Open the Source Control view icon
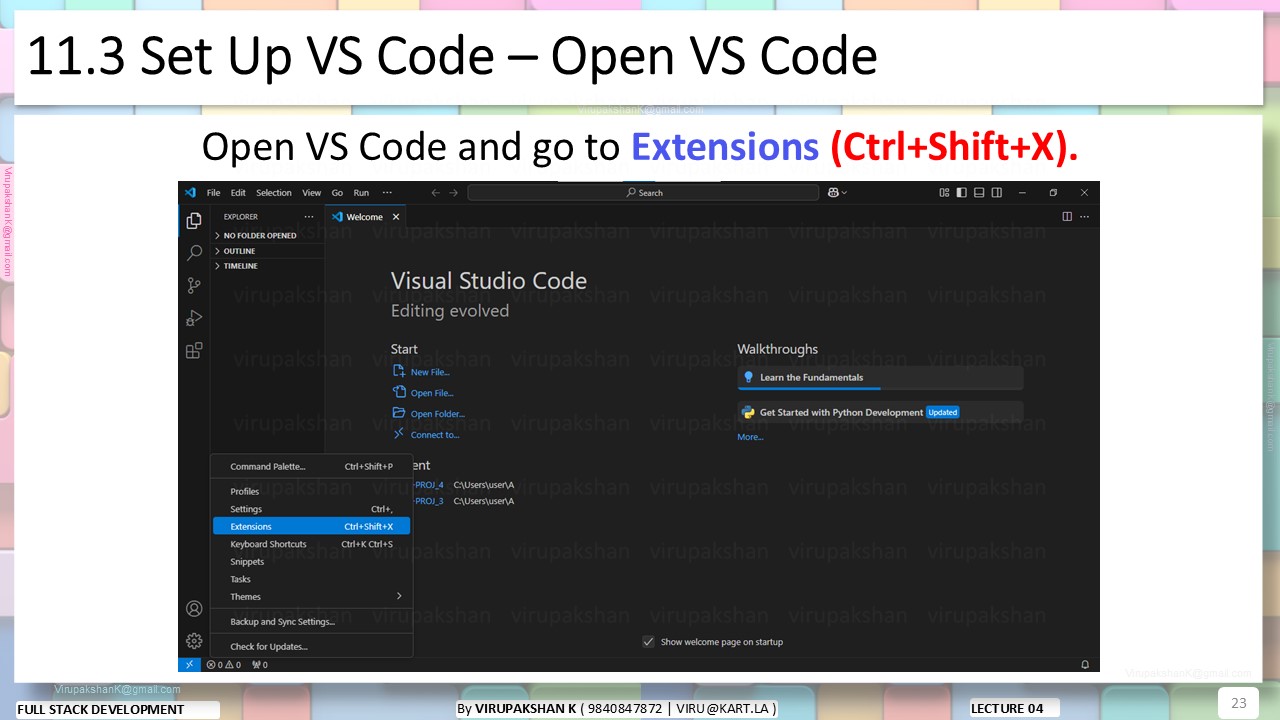The image size is (1280, 720). (x=194, y=285)
